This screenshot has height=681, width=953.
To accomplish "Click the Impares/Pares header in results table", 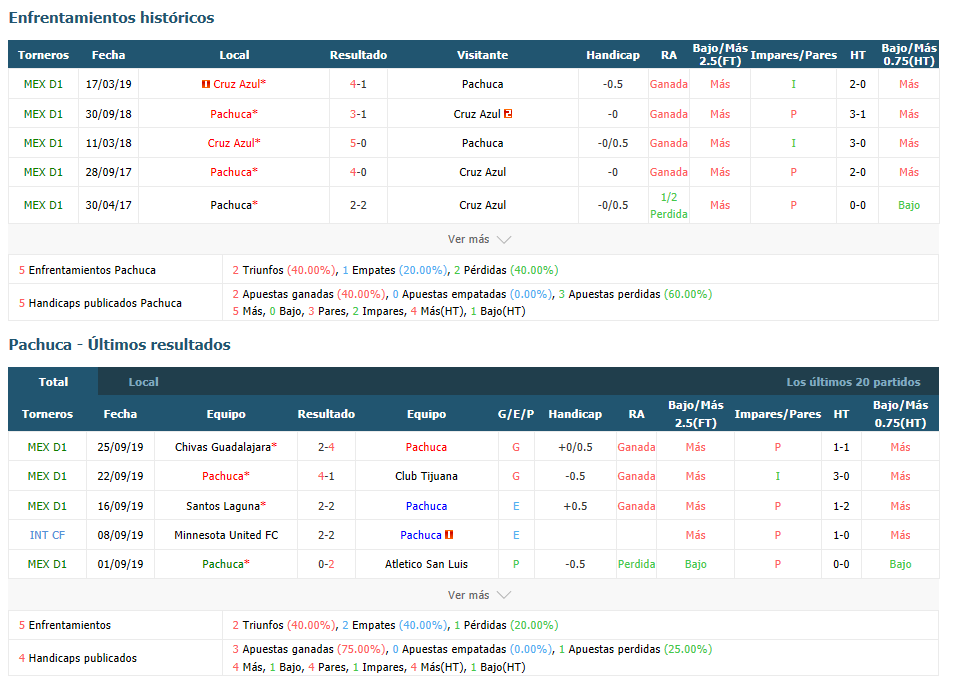I will [x=777, y=414].
